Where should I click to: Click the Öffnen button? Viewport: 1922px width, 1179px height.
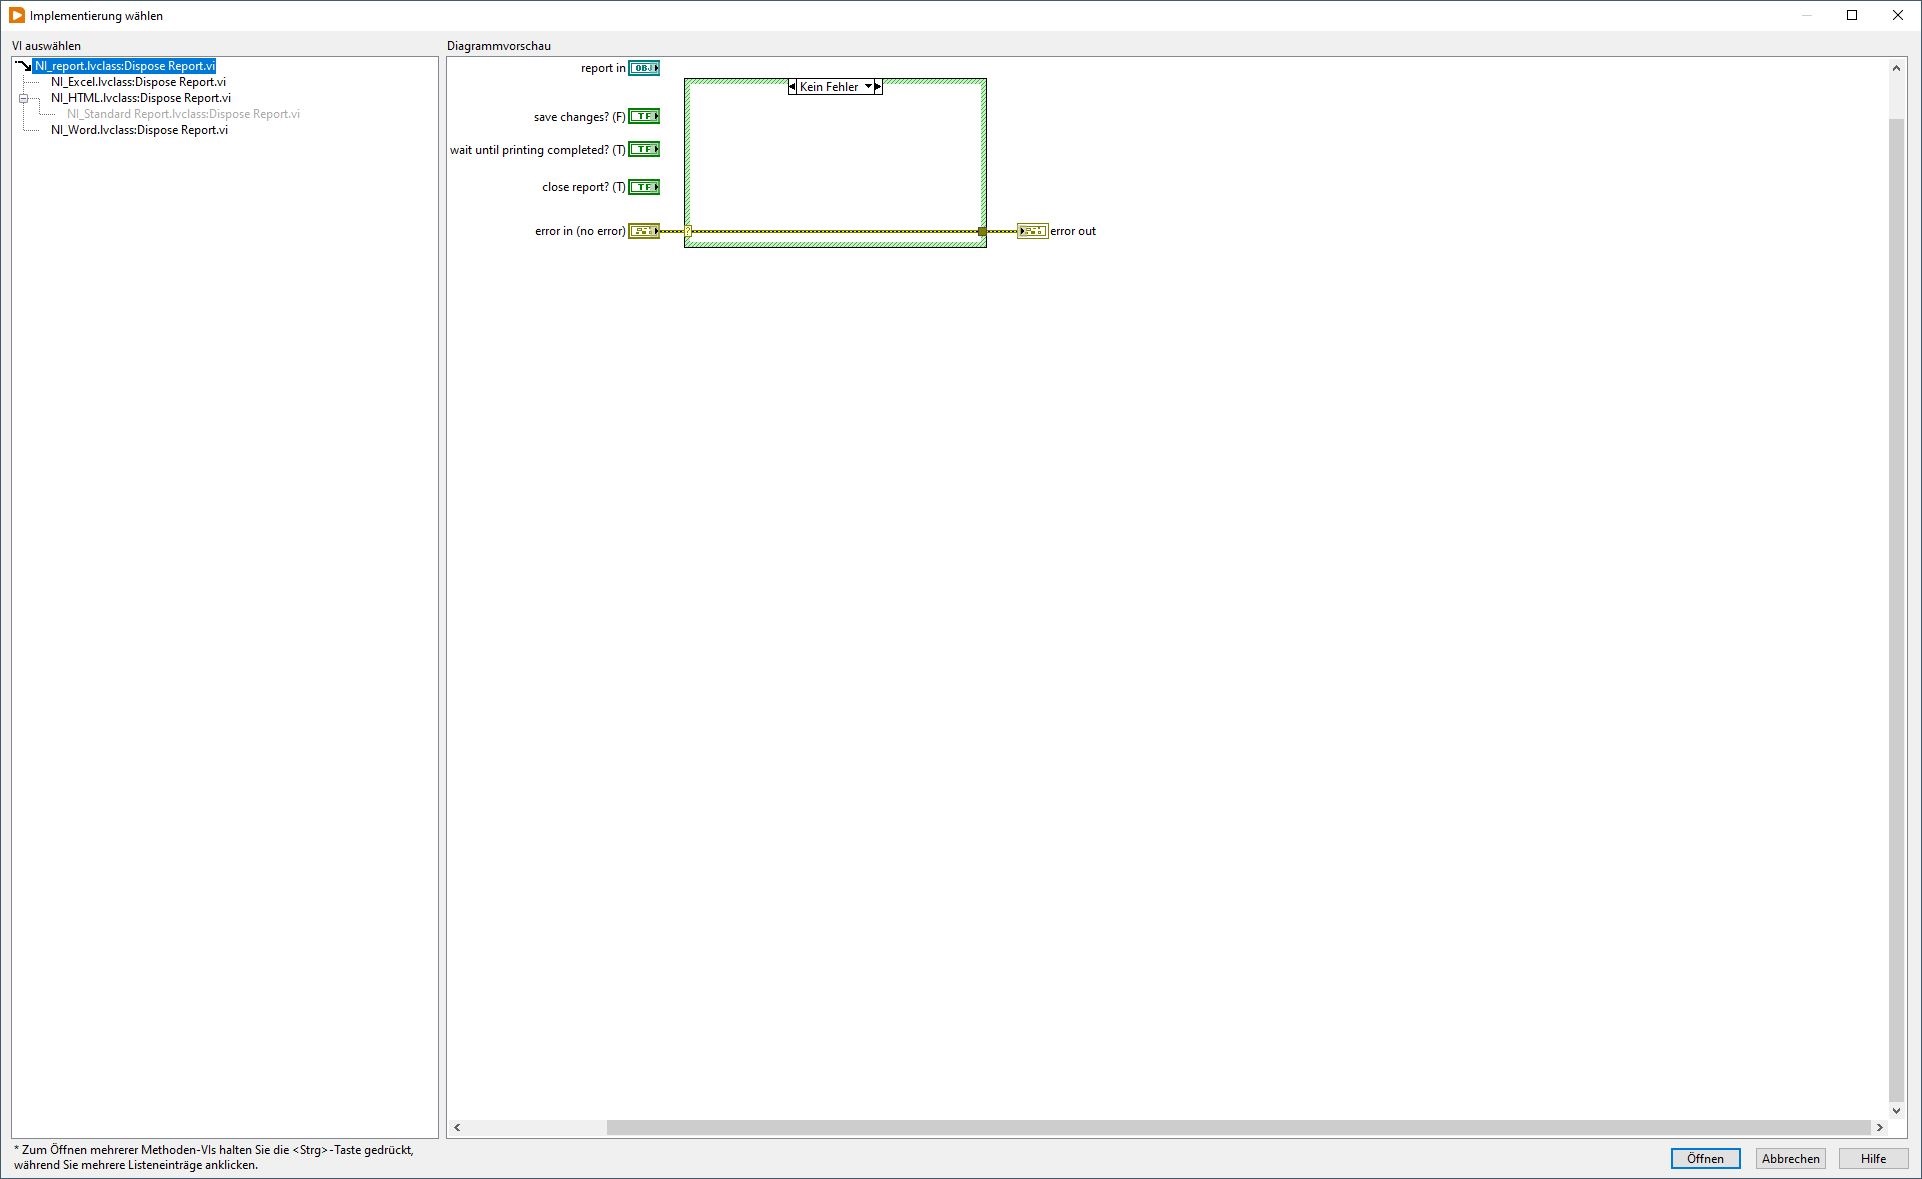(1704, 1158)
